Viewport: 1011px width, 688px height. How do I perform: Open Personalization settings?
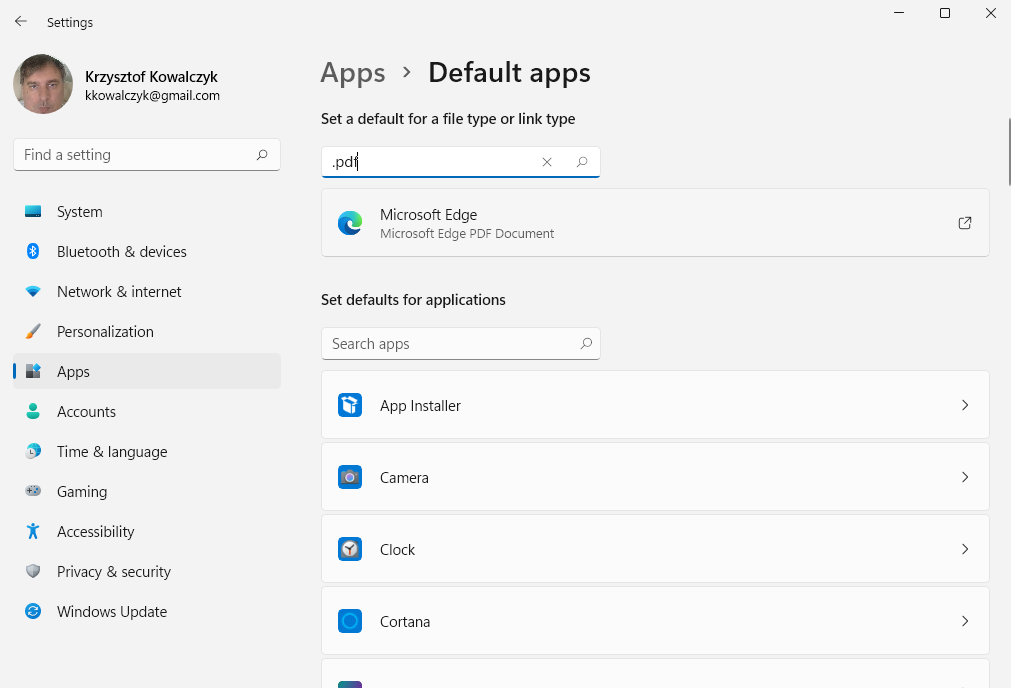pyautogui.click(x=147, y=331)
